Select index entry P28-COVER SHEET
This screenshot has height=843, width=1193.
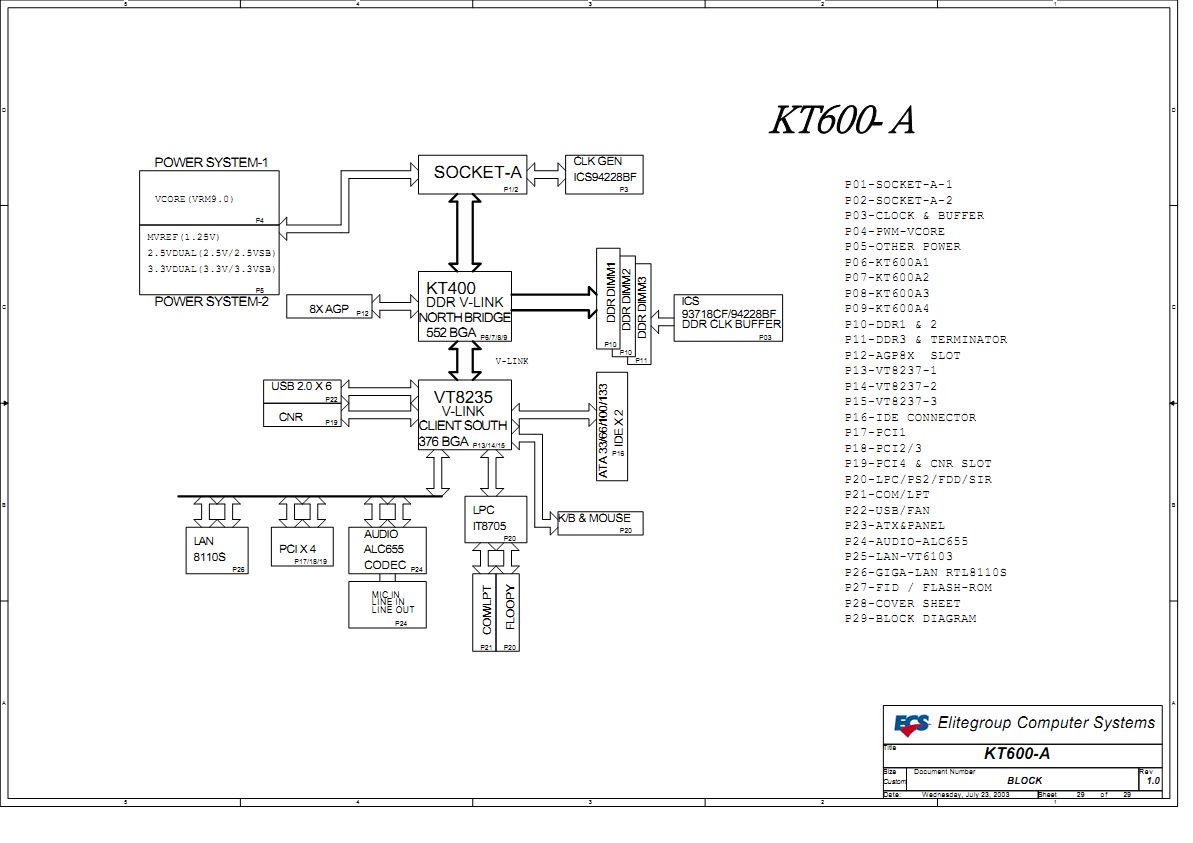(902, 603)
